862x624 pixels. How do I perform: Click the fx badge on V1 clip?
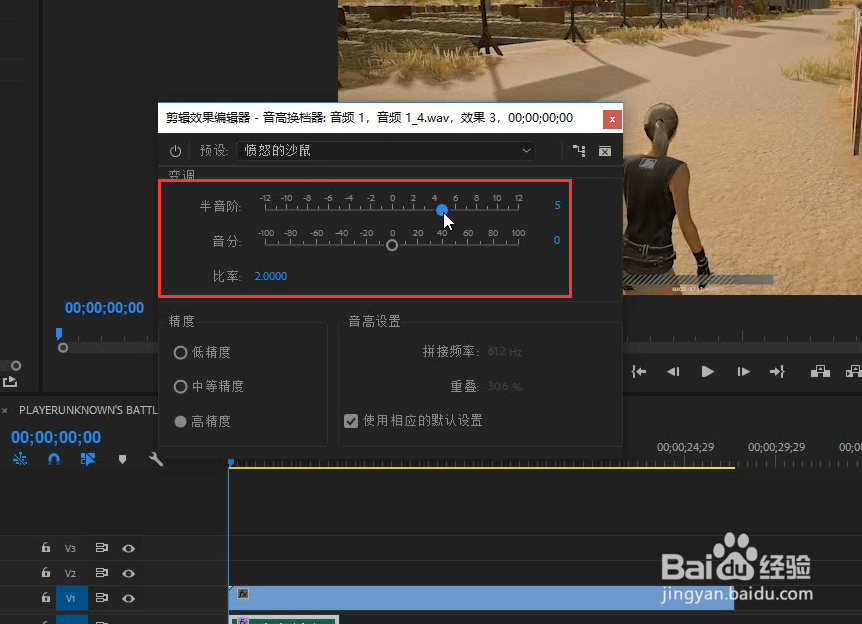coord(243,594)
